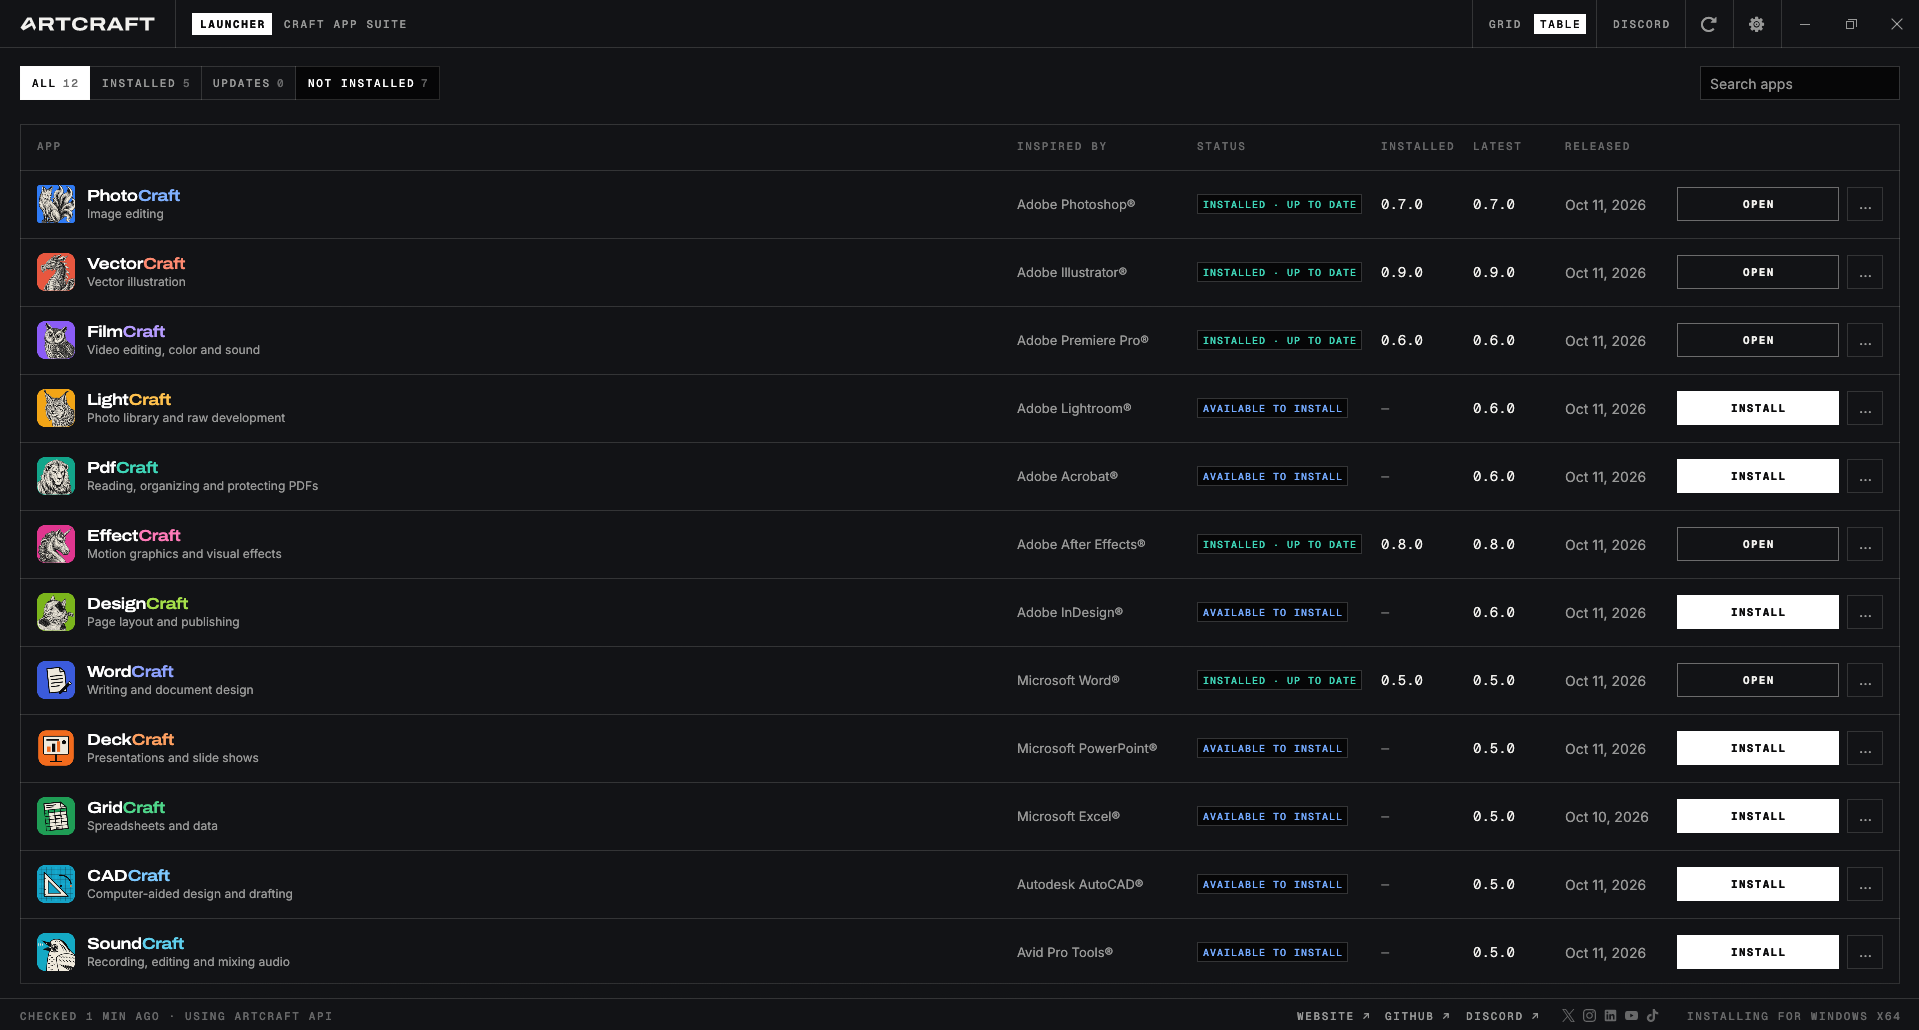Open WordCraft with its Open button
The image size is (1919, 1030).
[x=1757, y=680]
